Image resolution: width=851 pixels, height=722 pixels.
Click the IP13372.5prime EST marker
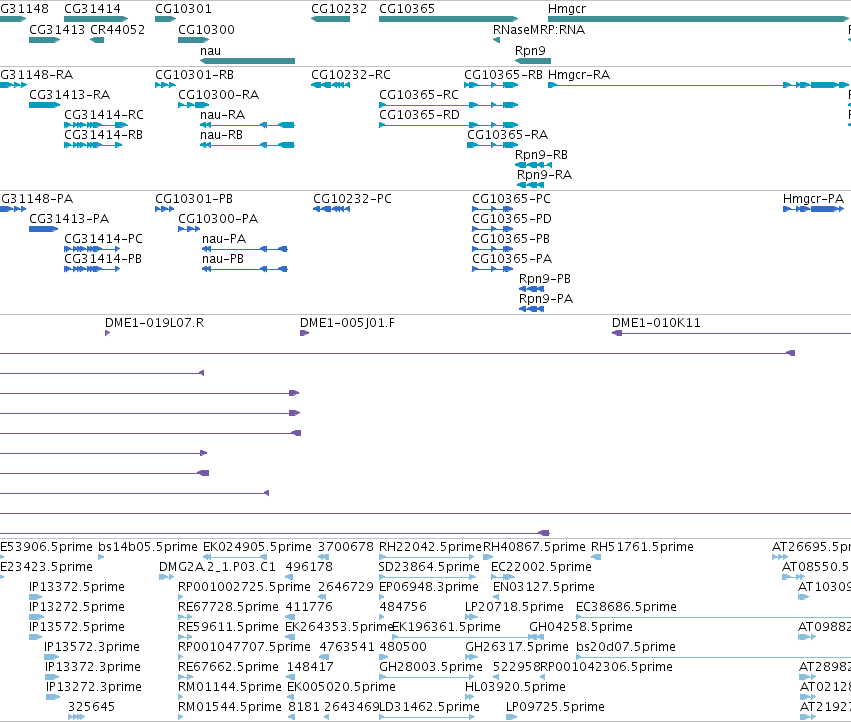36,597
